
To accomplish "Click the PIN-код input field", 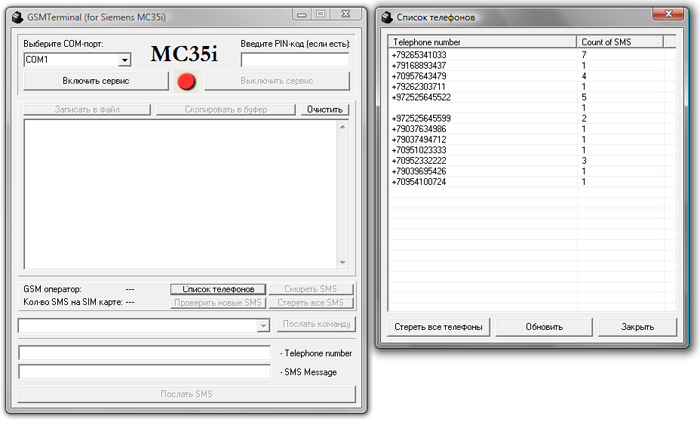I will 295,59.
